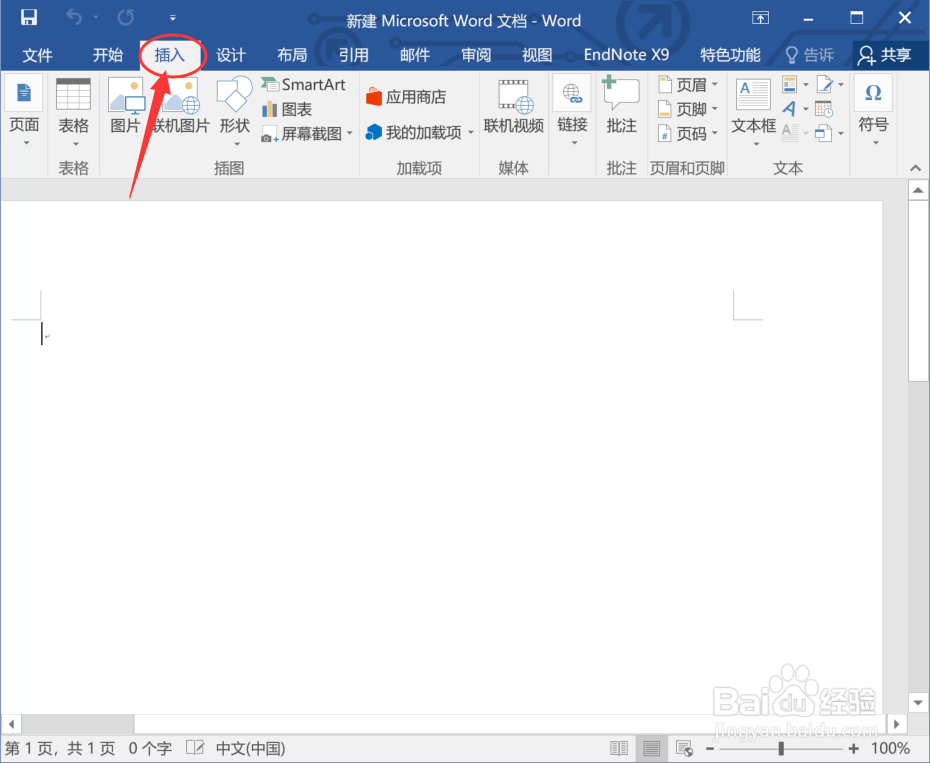Switch to Read Mode view
930x763 pixels.
[619, 749]
